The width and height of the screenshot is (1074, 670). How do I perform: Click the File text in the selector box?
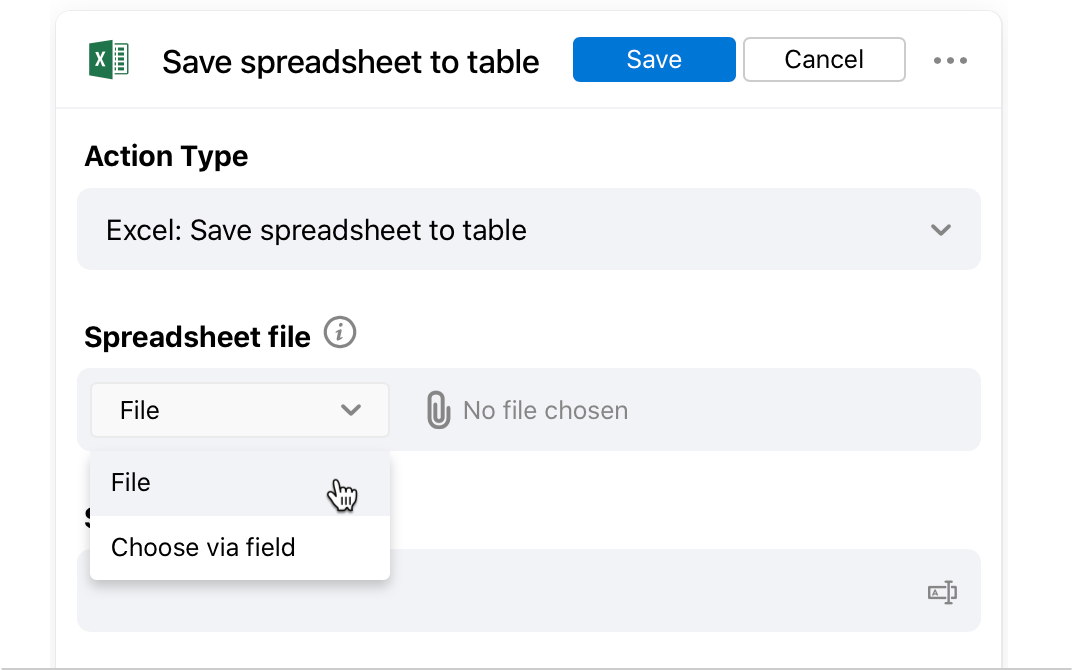[140, 410]
